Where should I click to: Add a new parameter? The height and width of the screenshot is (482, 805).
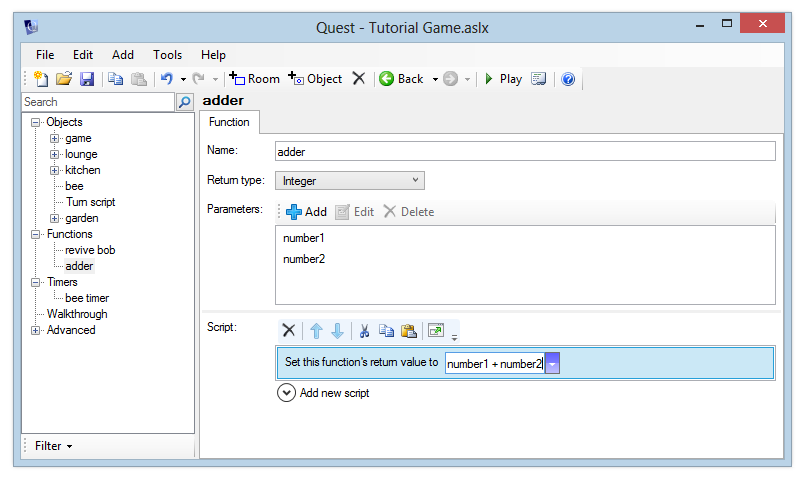(306, 212)
